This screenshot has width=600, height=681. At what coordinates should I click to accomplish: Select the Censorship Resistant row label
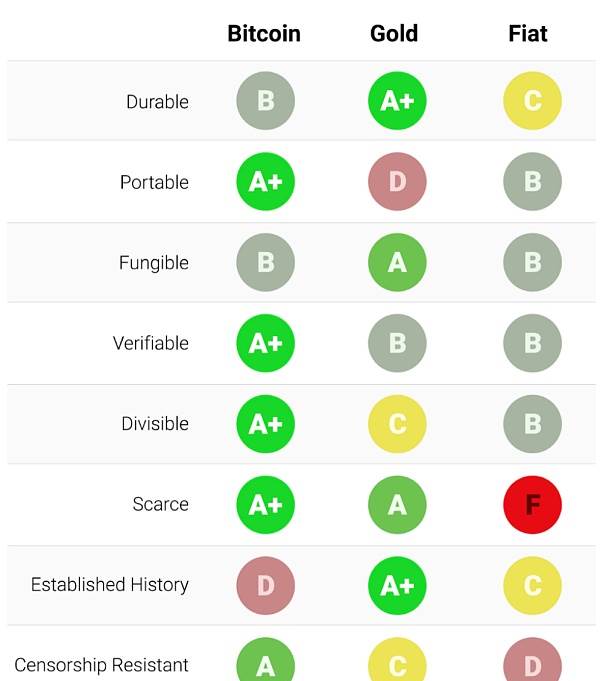coord(101,665)
